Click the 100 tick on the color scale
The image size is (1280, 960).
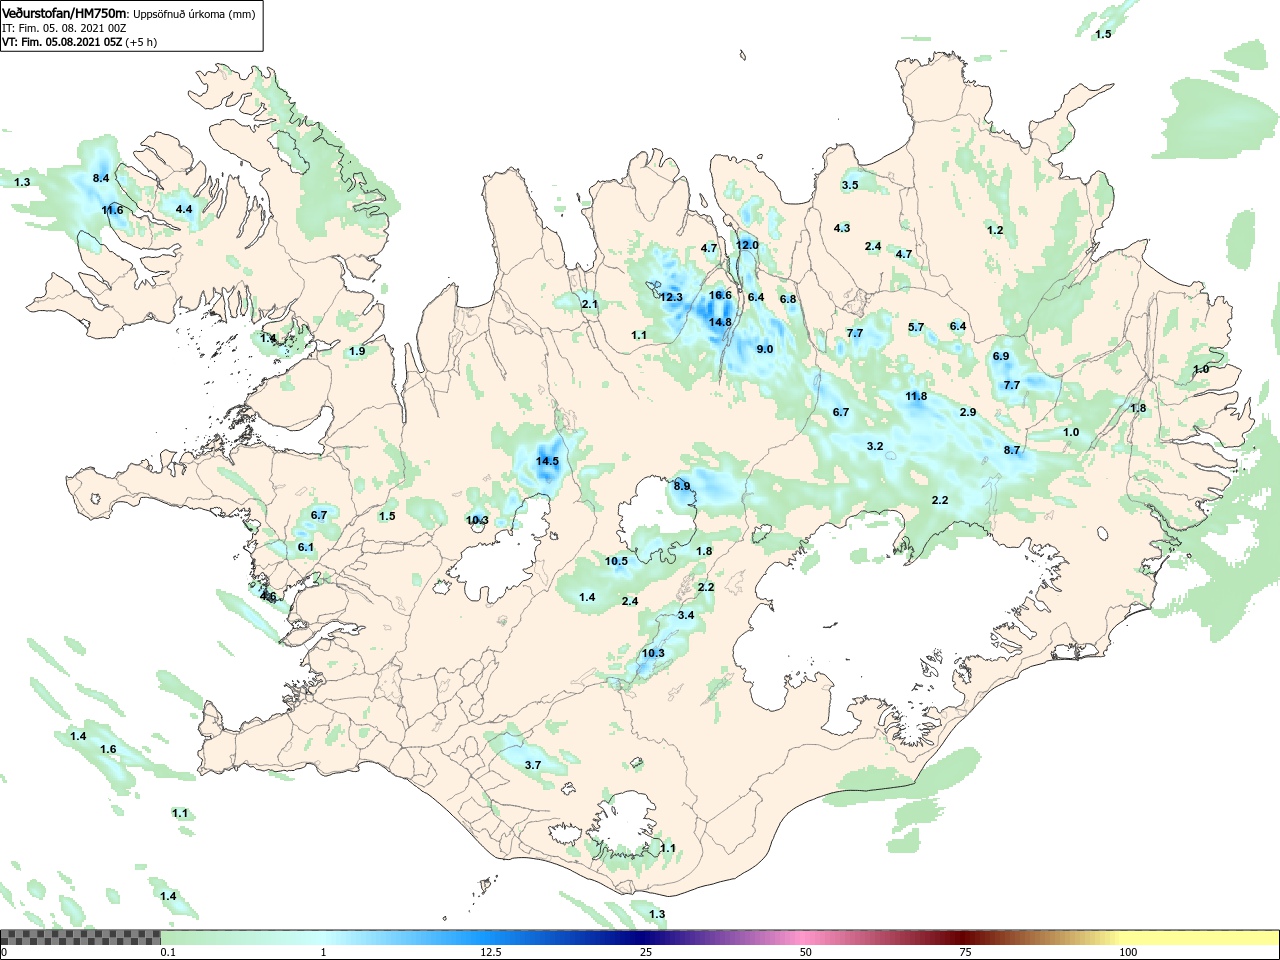pos(1128,952)
